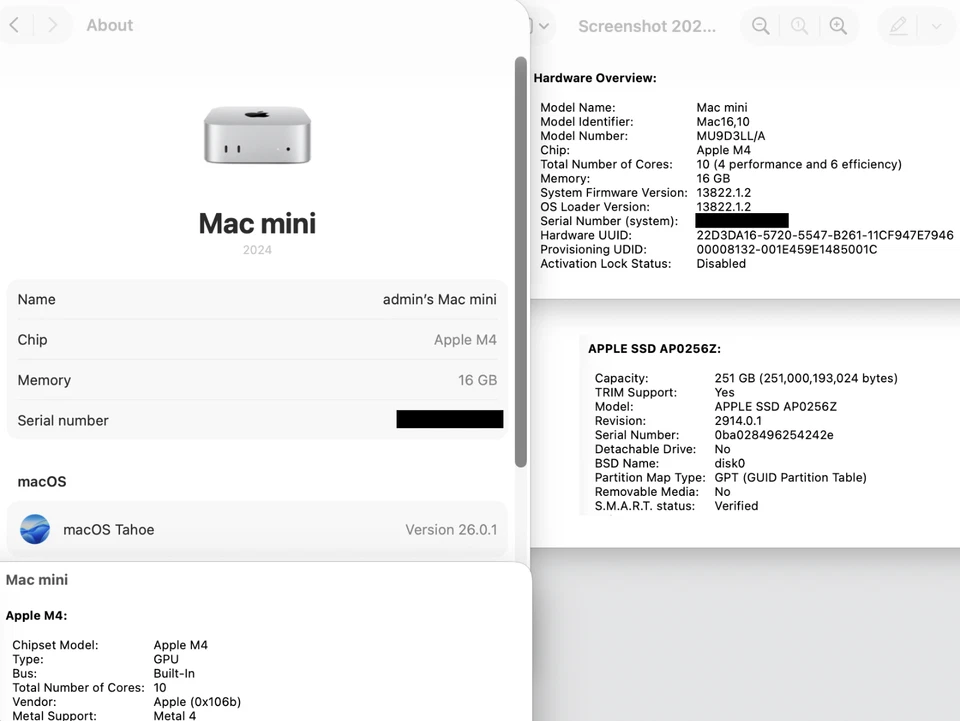The width and height of the screenshot is (960, 721).
Task: Open the macOS Tahoe Version 26.0.1 entry
Action: tap(257, 529)
